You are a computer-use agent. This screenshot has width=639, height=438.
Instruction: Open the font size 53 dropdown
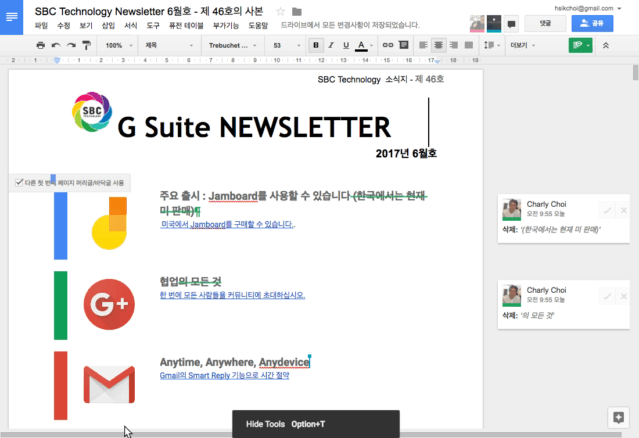pos(286,45)
